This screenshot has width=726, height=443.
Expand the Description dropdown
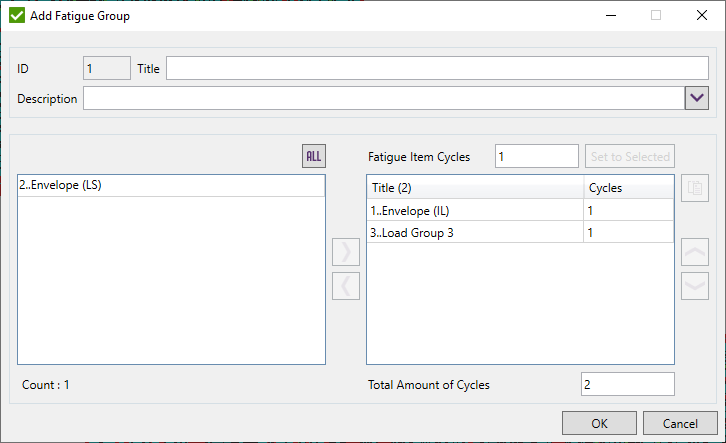696,98
